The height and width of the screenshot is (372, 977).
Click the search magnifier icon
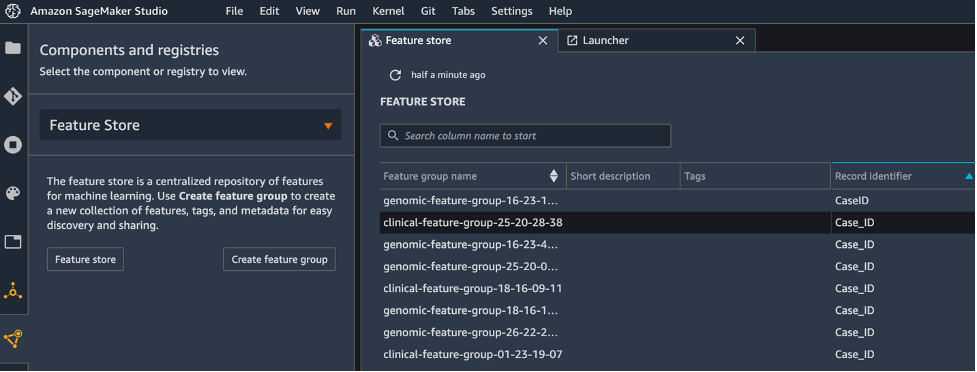(x=393, y=135)
